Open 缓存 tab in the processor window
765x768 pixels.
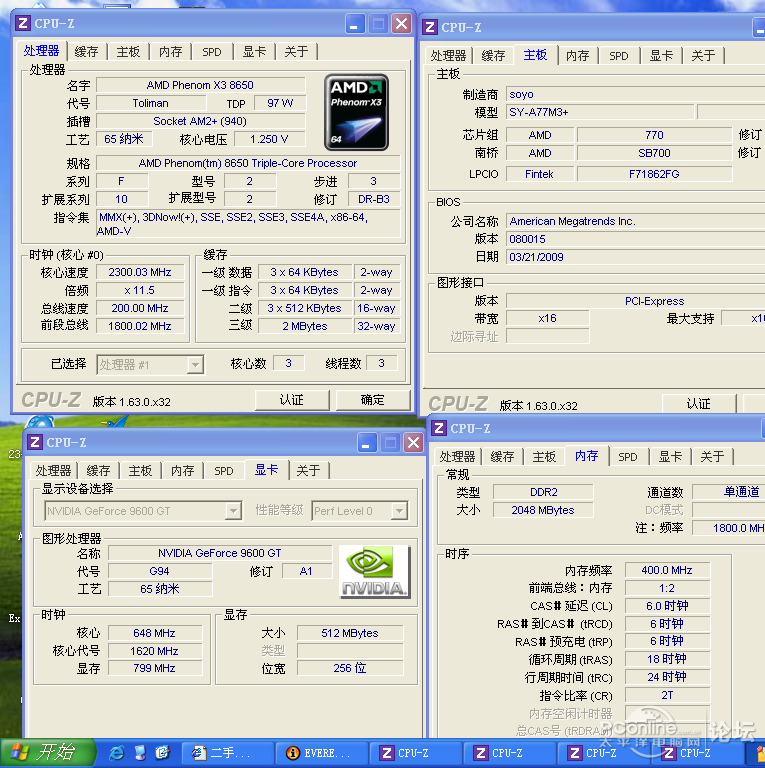point(87,51)
